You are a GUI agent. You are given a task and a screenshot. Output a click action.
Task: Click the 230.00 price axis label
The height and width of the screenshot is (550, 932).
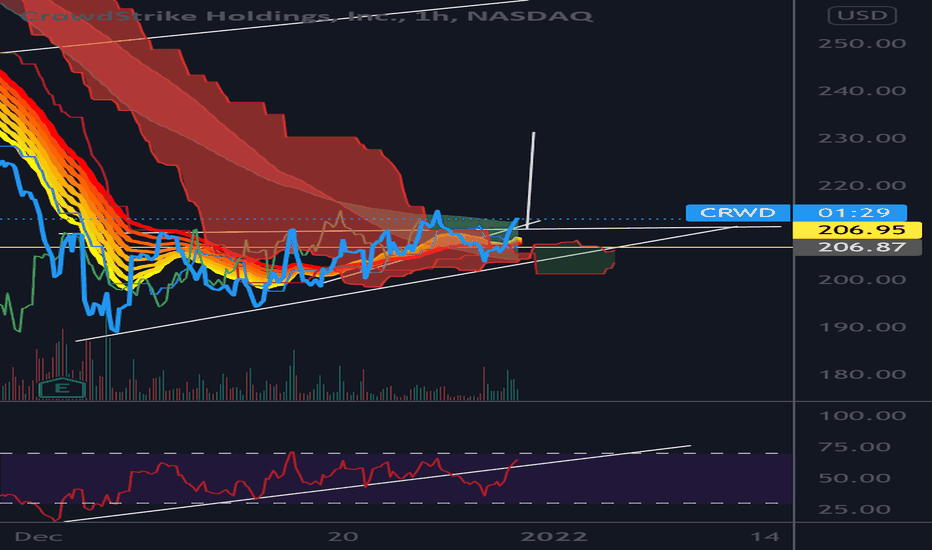pyautogui.click(x=862, y=138)
